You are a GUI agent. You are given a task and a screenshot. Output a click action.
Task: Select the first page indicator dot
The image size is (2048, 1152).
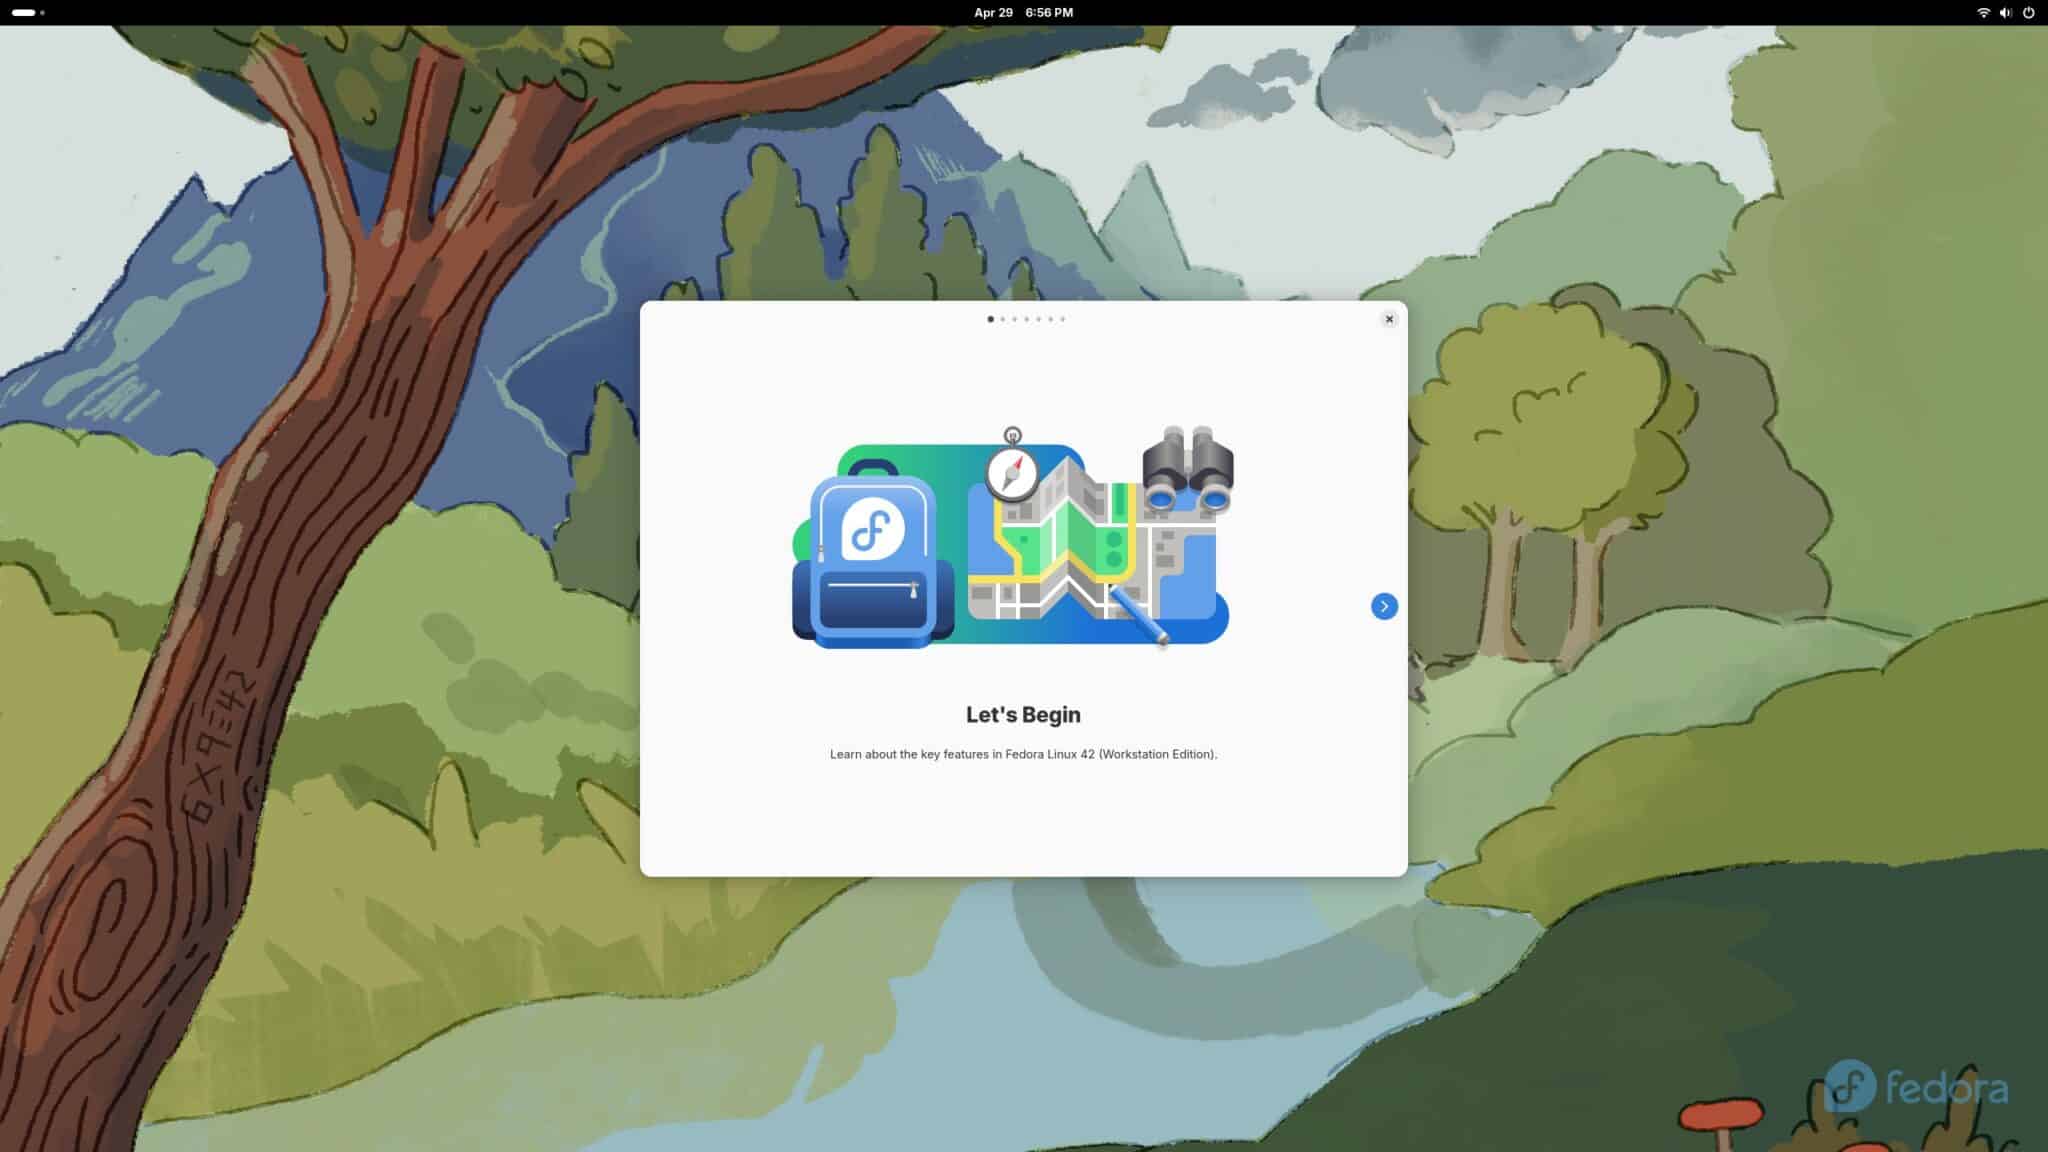(x=990, y=319)
